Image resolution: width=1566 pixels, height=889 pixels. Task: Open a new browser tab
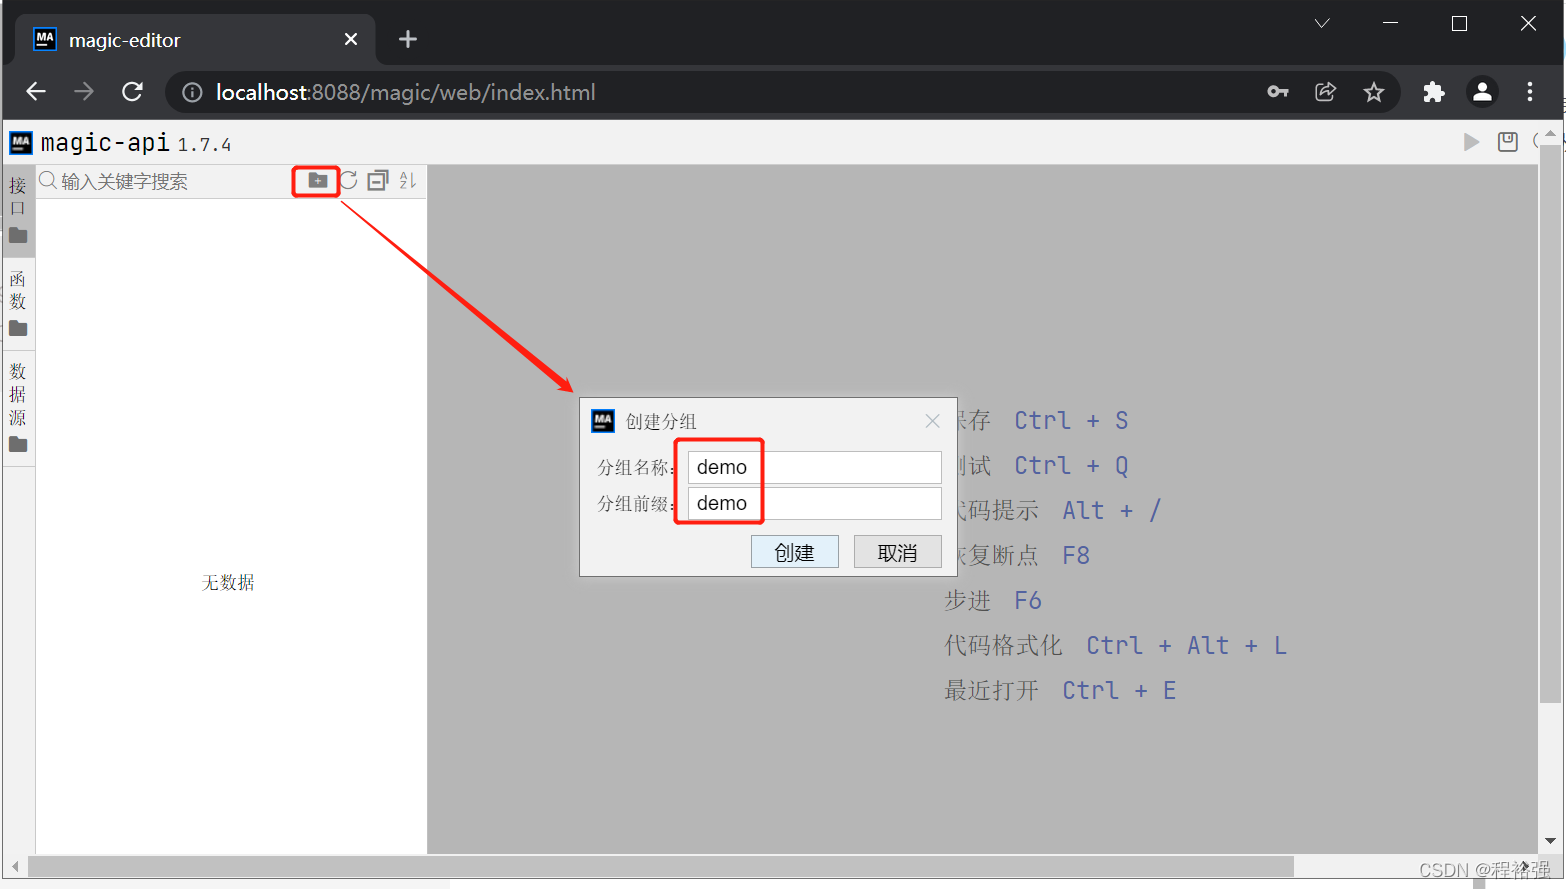(407, 39)
